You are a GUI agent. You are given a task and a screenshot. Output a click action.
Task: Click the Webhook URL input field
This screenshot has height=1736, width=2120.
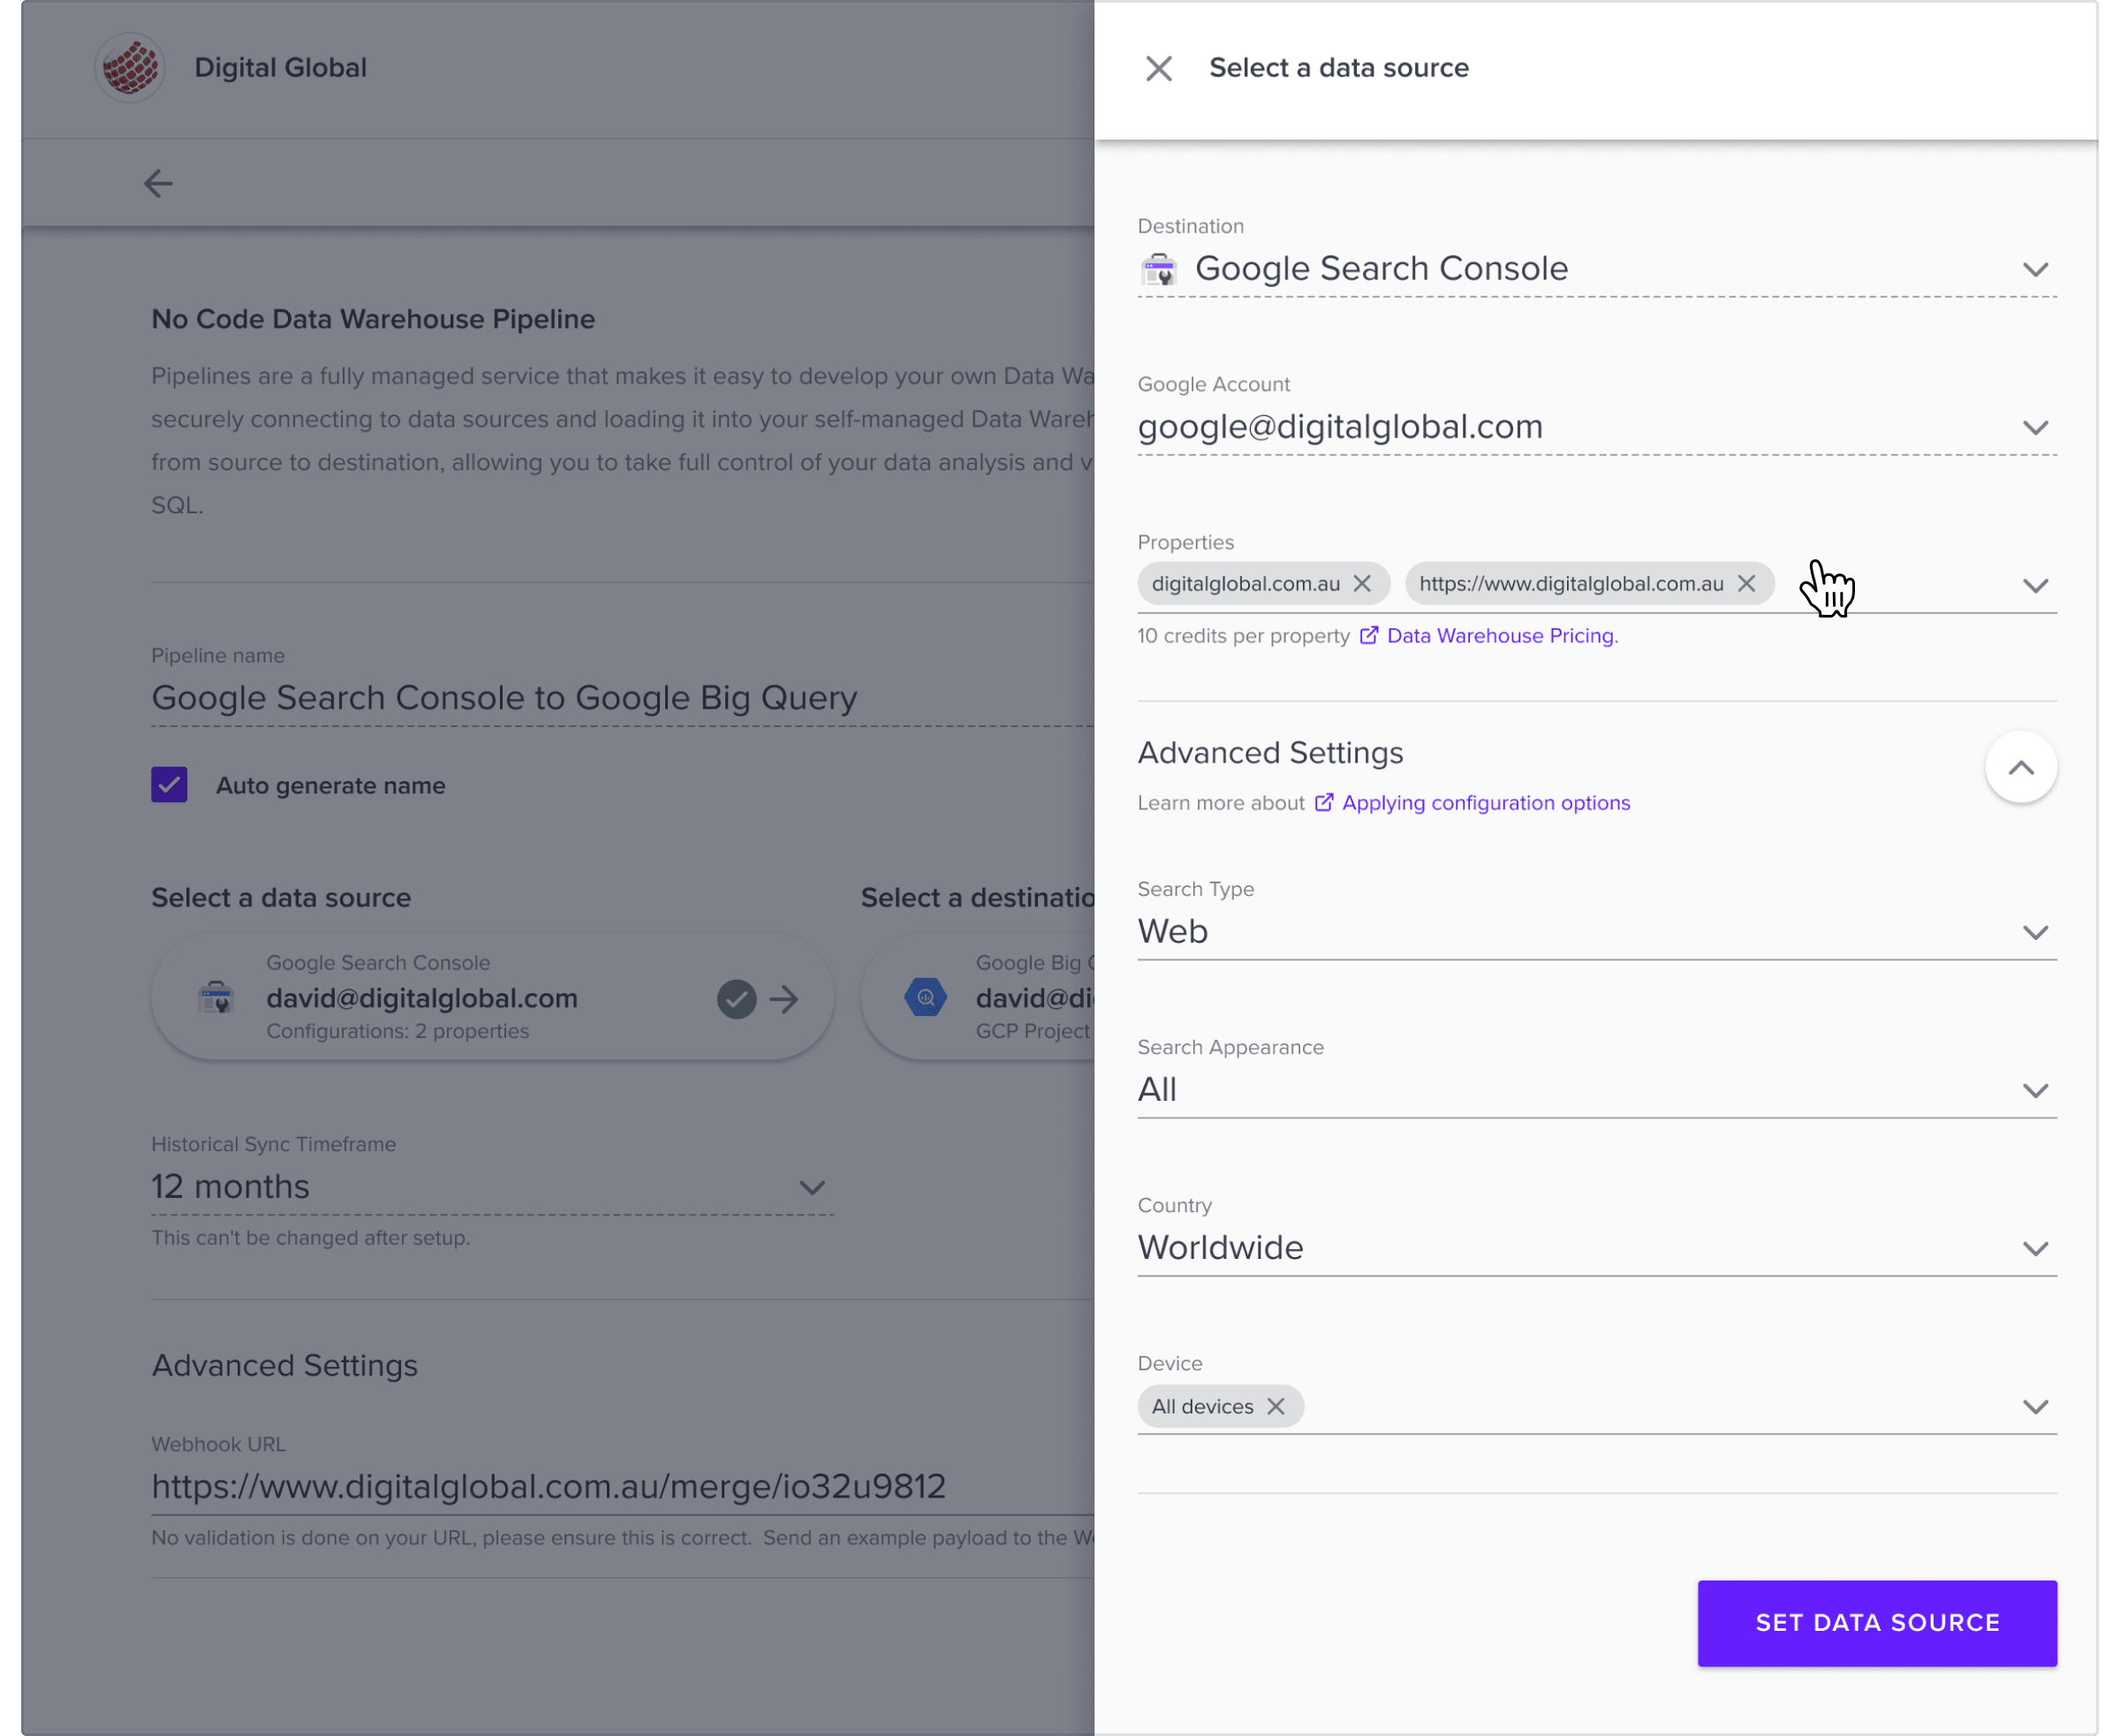point(622,1486)
